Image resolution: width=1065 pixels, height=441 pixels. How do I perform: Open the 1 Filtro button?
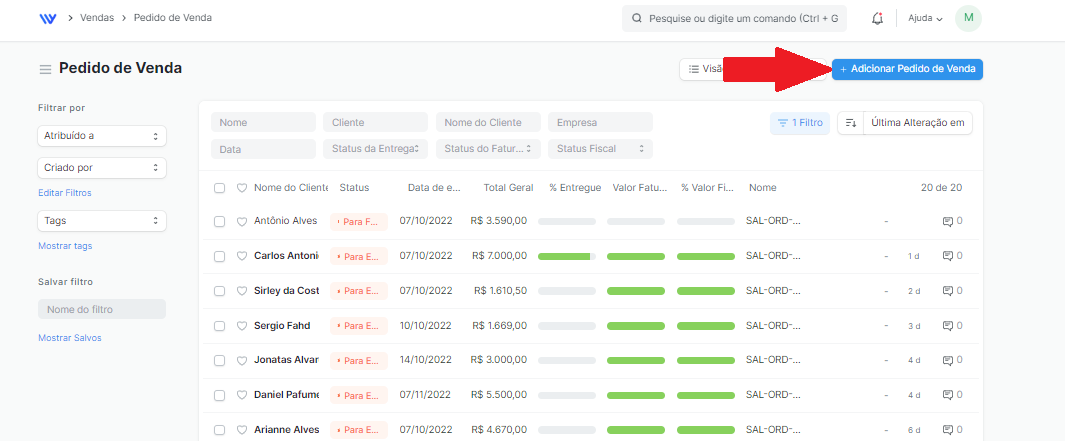pos(799,123)
